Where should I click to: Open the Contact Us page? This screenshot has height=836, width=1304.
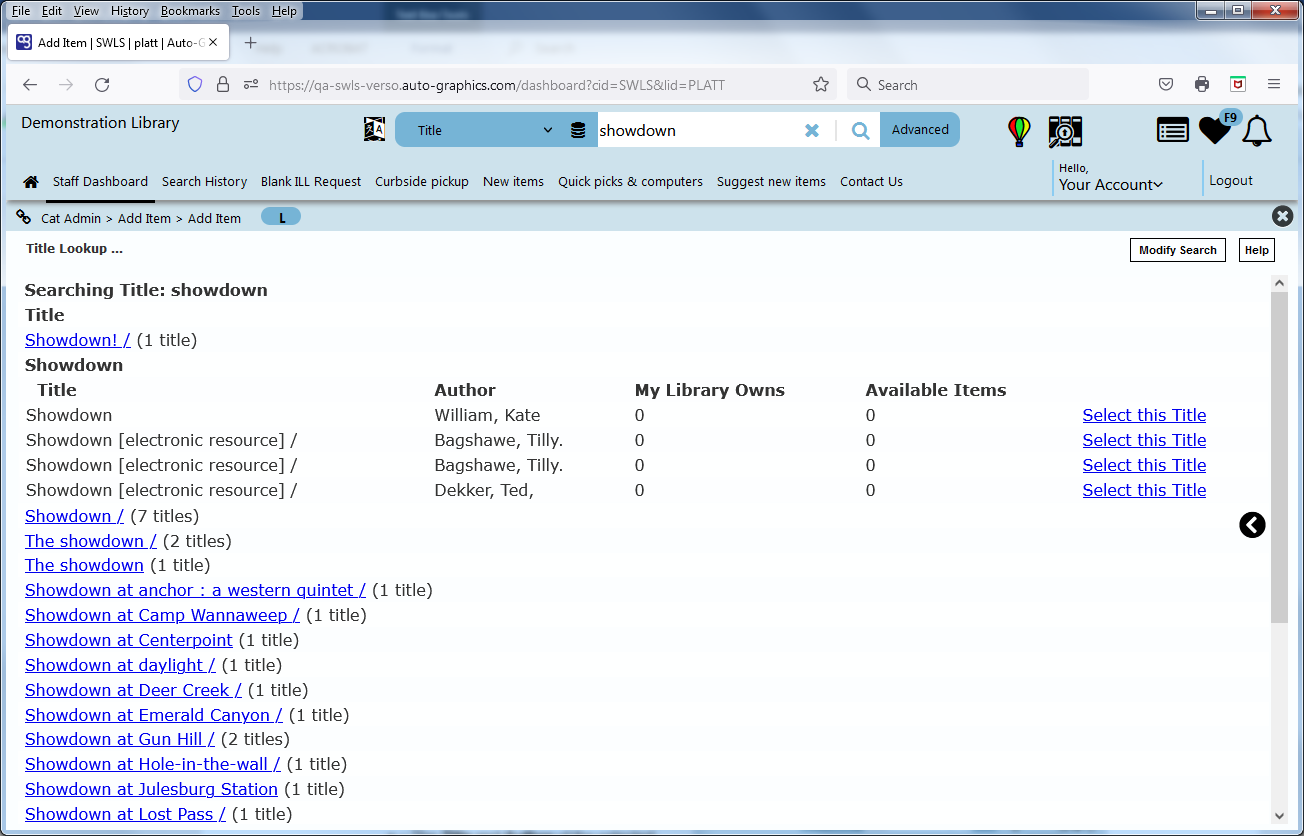pyautogui.click(x=871, y=182)
